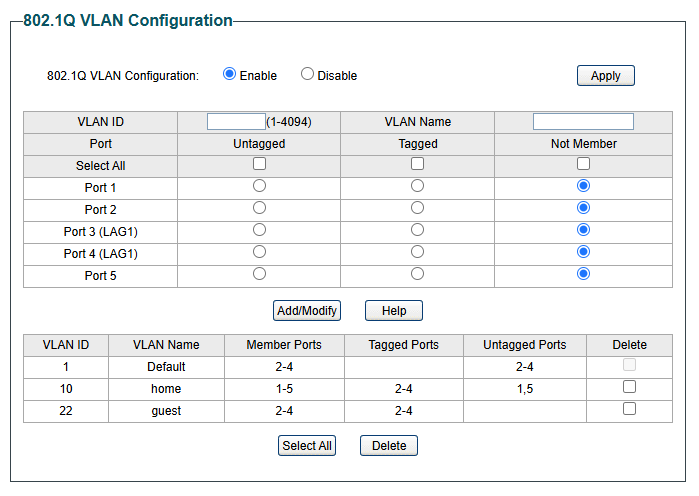Click VLAN ID 22 cell
699x496 pixels.
[66, 411]
